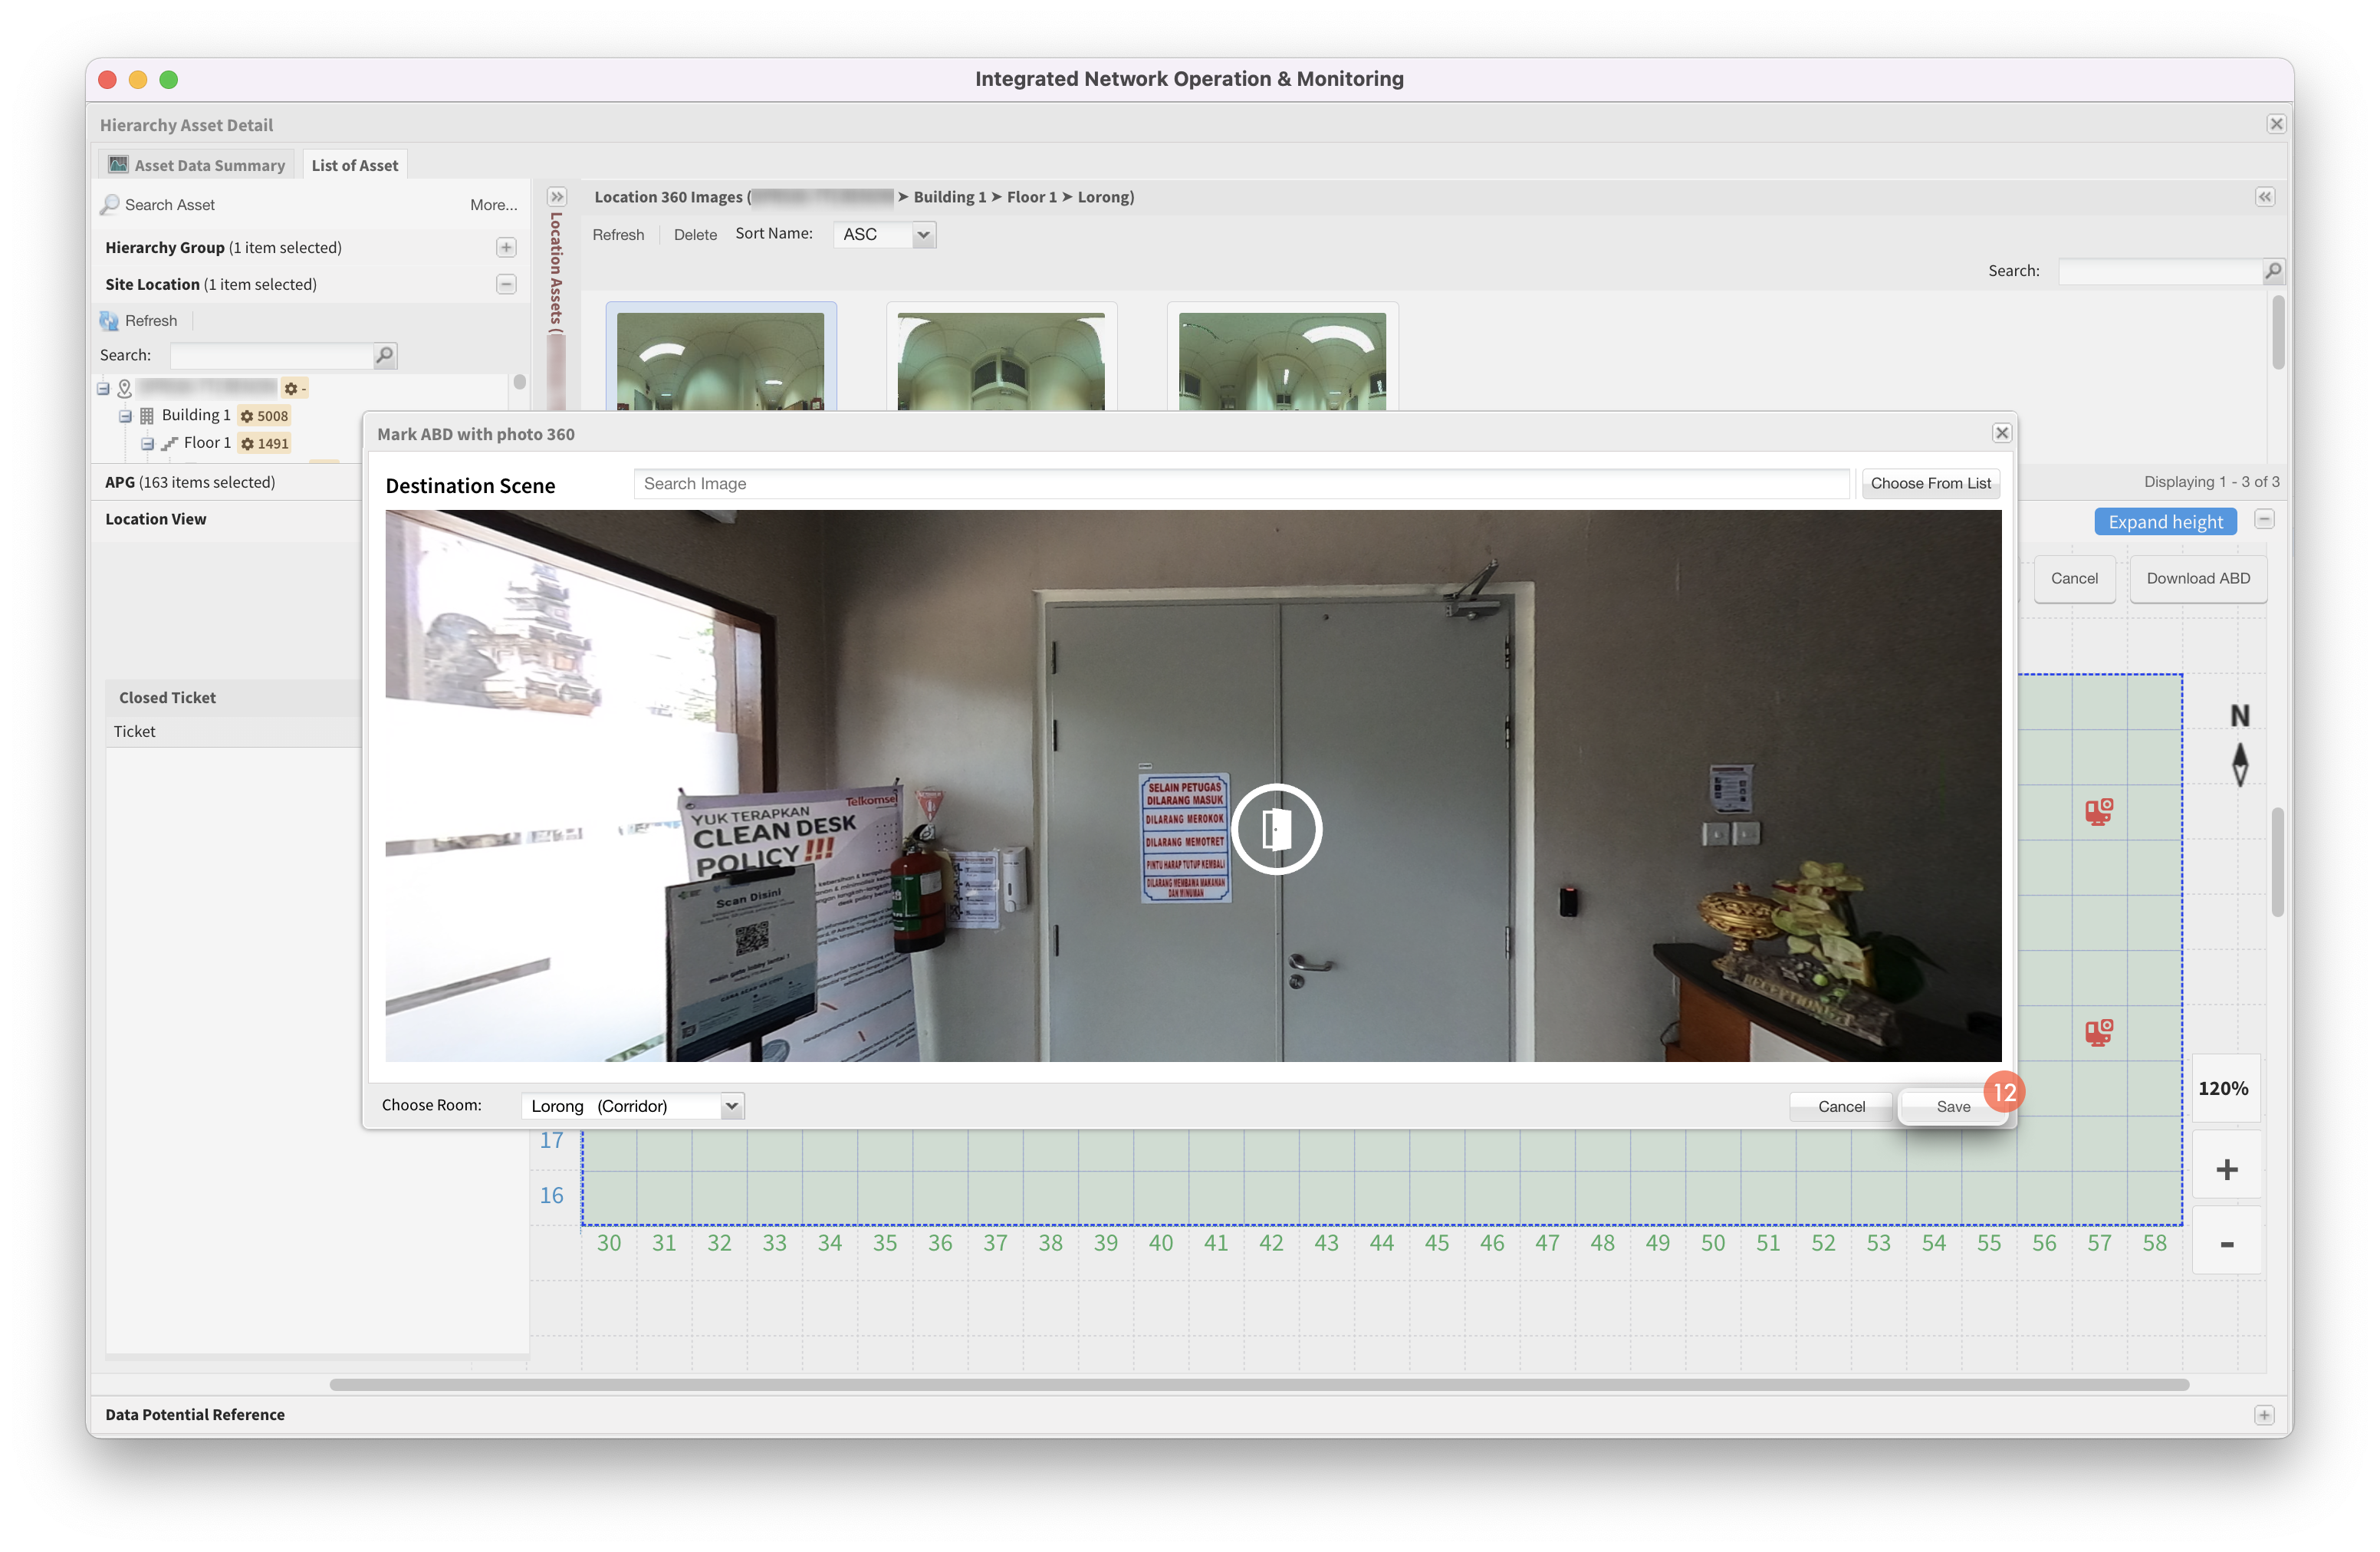
Task: Switch to the Asset Data Summary tab
Action: [197, 165]
